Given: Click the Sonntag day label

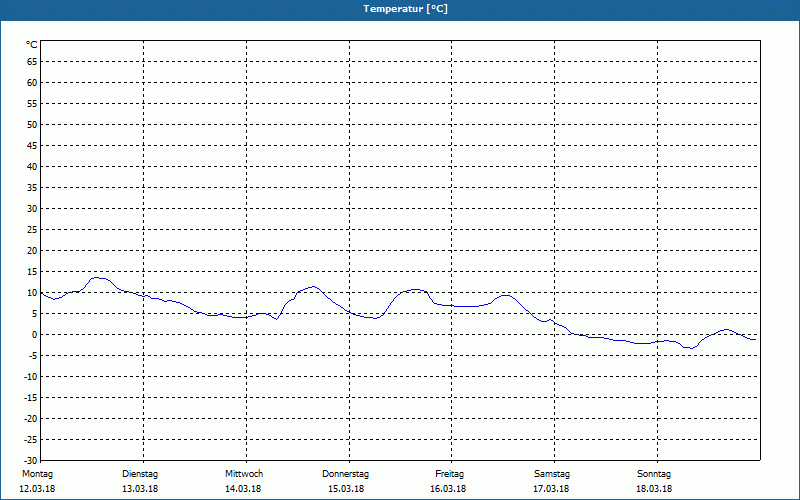Looking at the screenshot, I should tap(654, 474).
